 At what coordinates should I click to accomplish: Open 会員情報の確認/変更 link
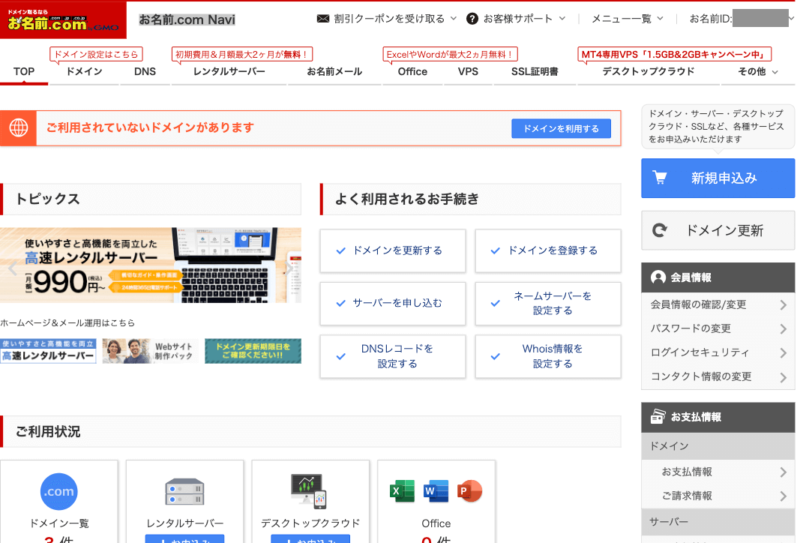coord(698,305)
